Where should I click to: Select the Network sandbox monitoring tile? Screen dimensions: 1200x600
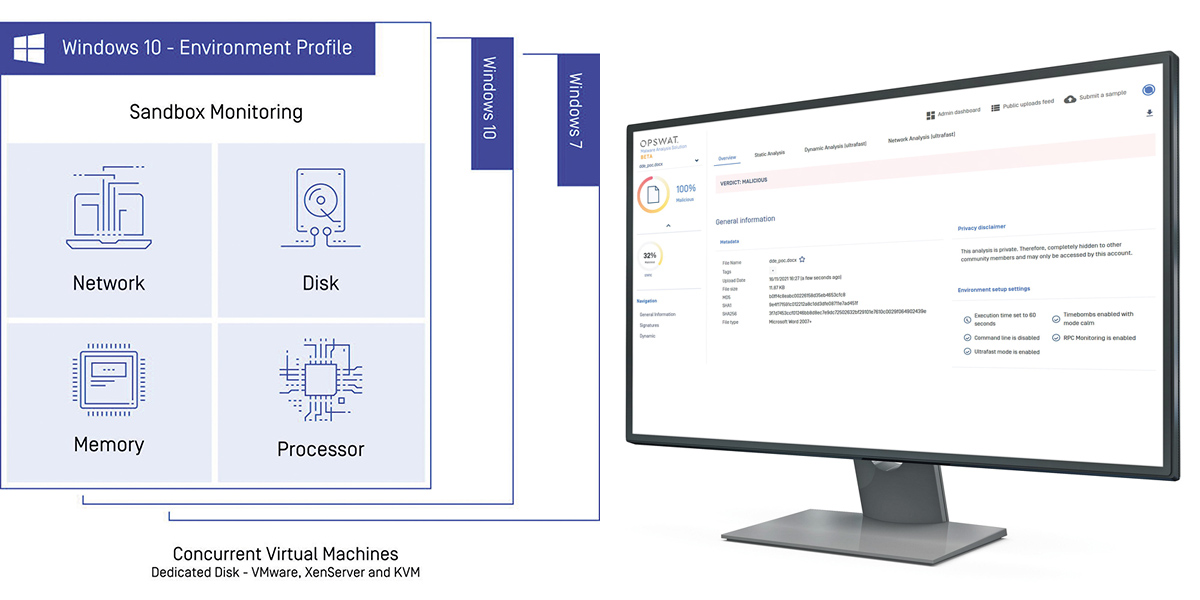click(x=109, y=230)
